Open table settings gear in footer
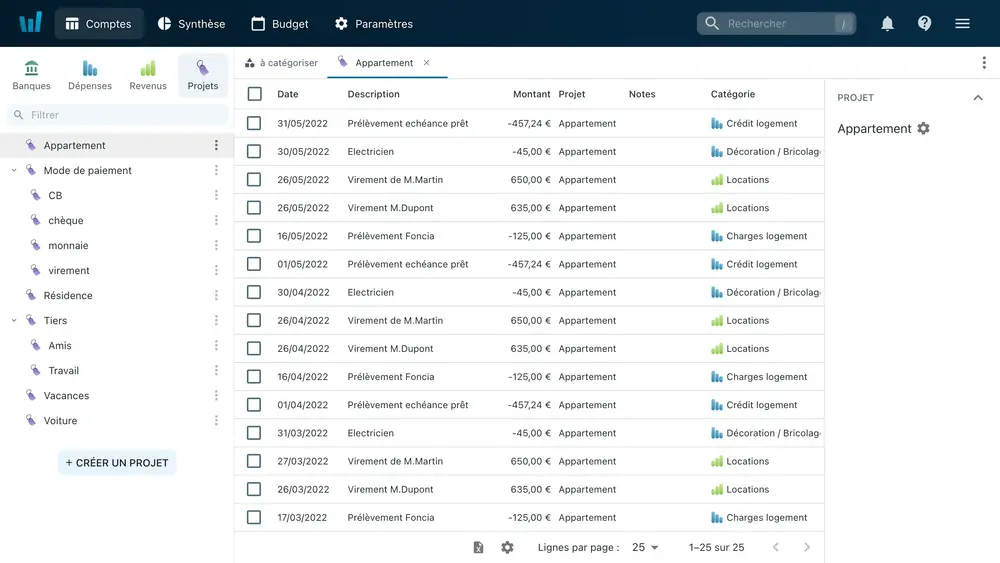1000x563 pixels. point(507,548)
